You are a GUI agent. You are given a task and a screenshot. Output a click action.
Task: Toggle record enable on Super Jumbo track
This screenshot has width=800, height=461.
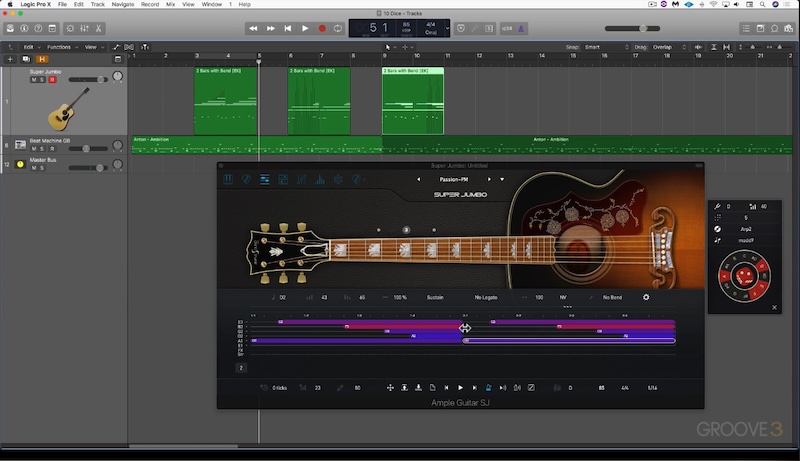(52, 80)
